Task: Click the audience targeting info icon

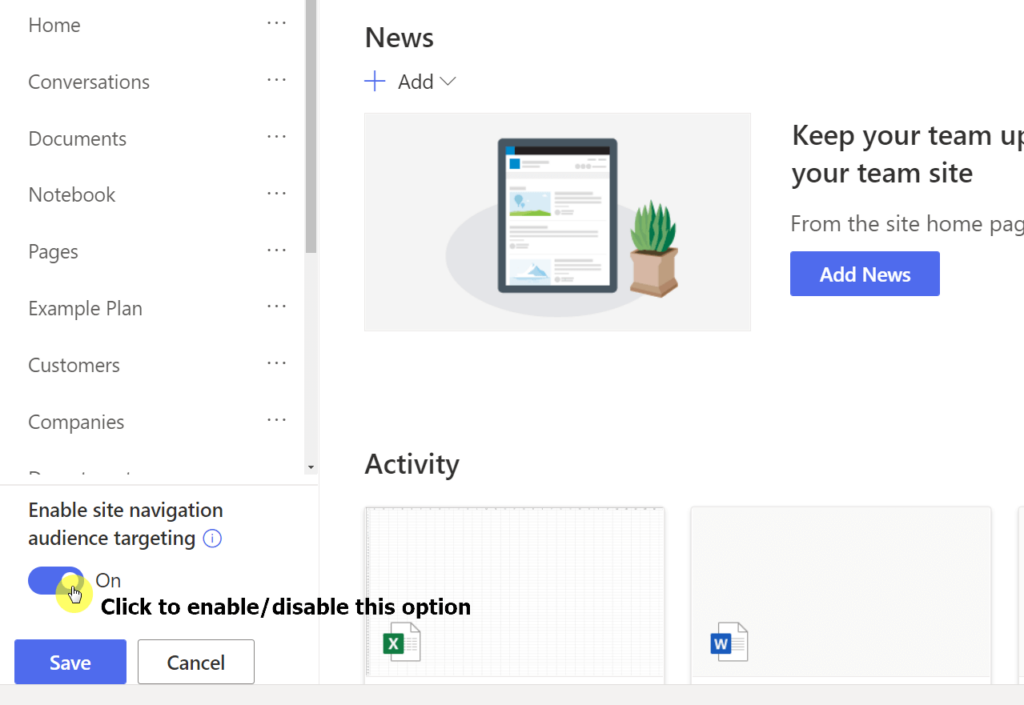Action: pos(212,539)
